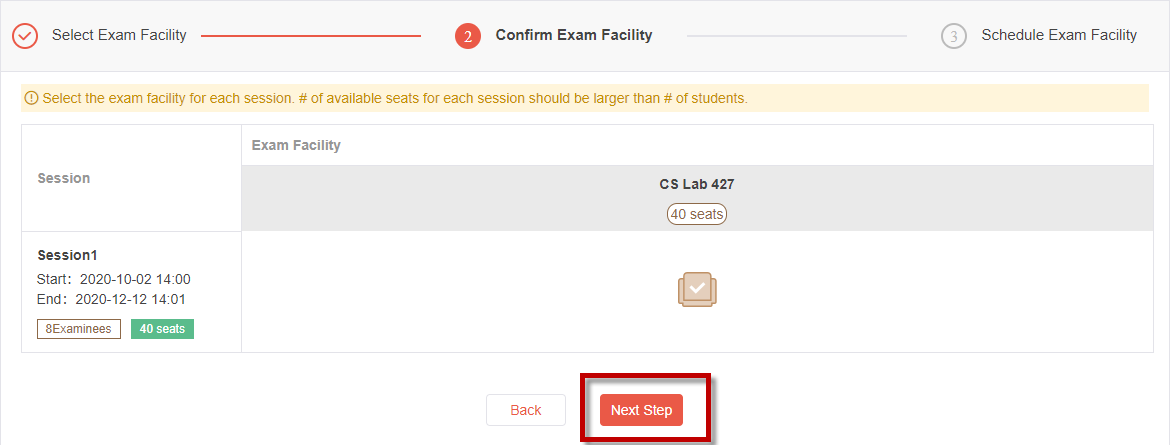Image resolution: width=1170 pixels, height=445 pixels.
Task: Click the gray progress line before step 3
Action: 797,36
